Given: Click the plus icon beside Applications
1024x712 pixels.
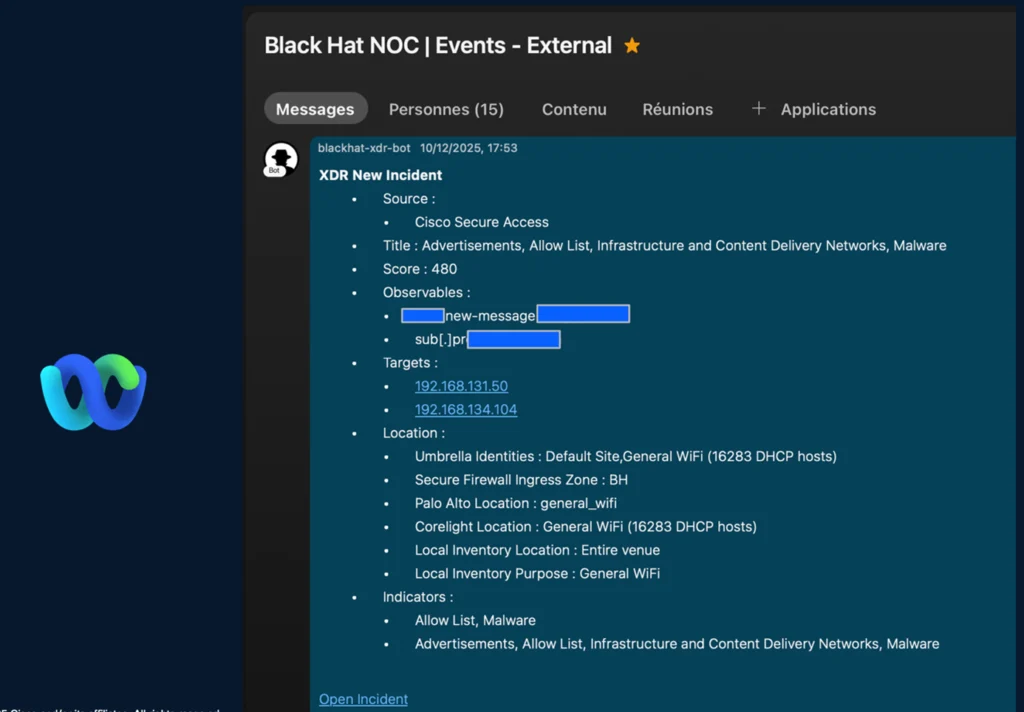Looking at the screenshot, I should click(x=758, y=109).
